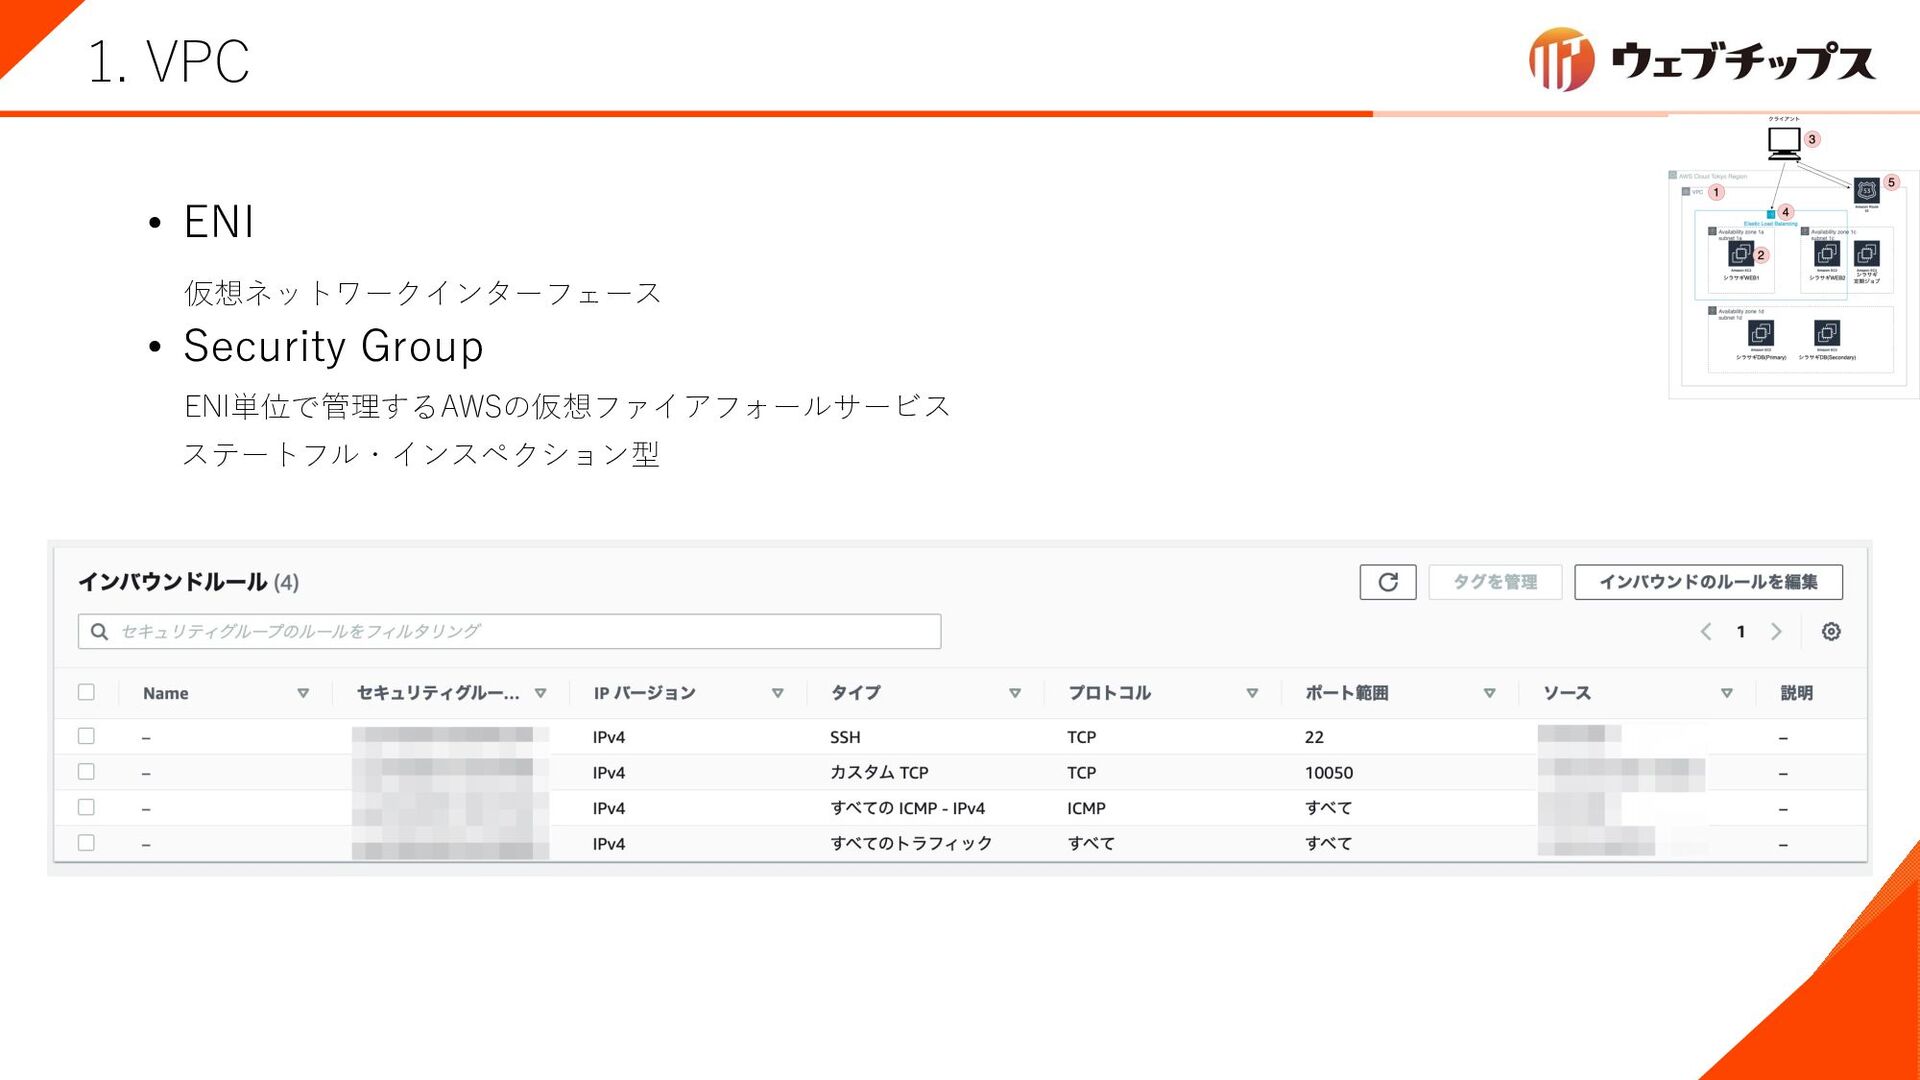Click the Primary DB EC2 icon
The width and height of the screenshot is (1920, 1080).
(1761, 333)
